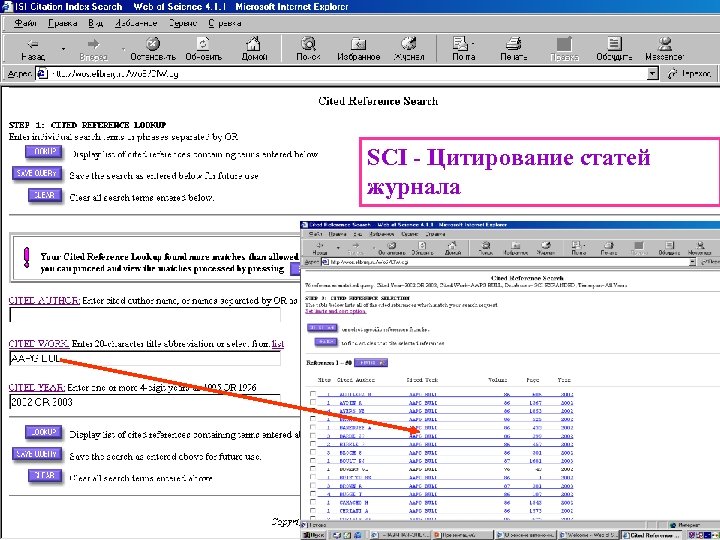Click the Refresh icon in the small Cited Reference window

(422, 246)
